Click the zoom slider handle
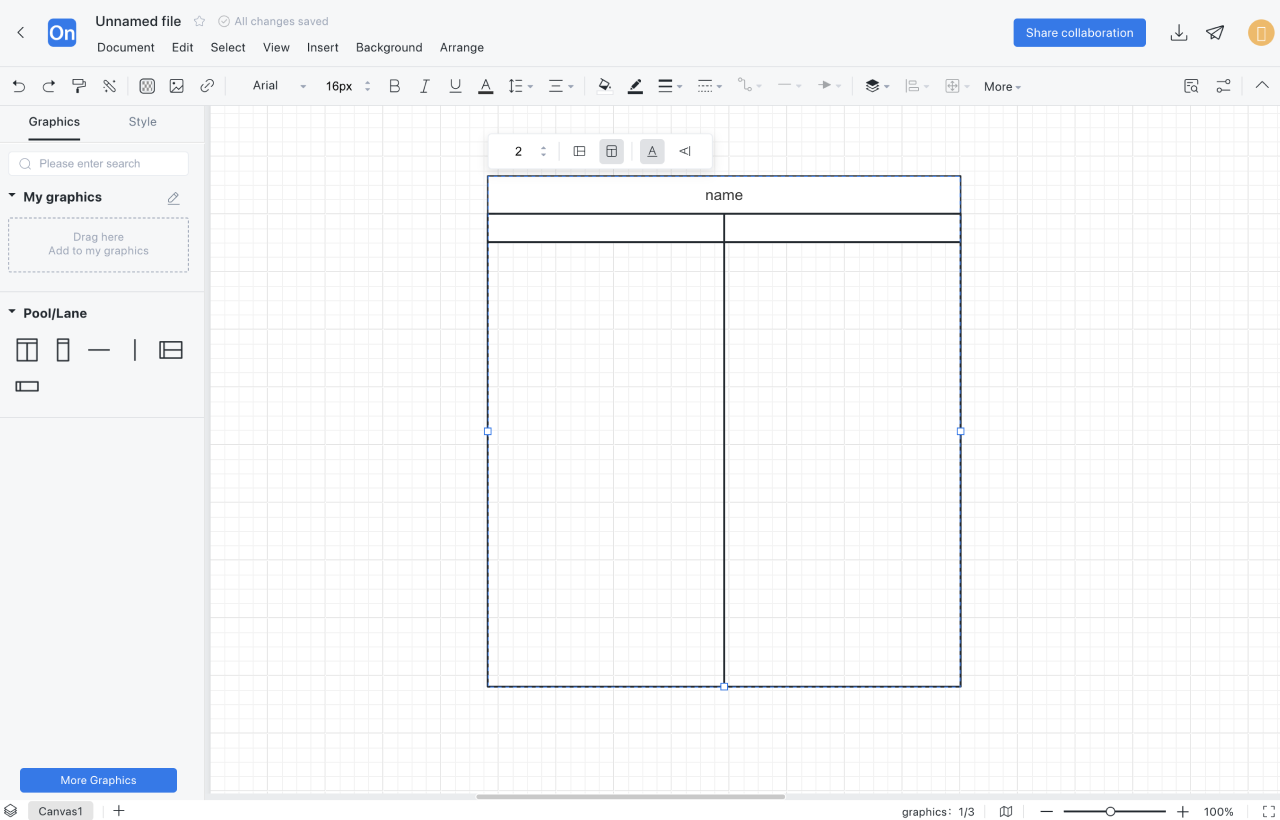The width and height of the screenshot is (1280, 820). [1110, 812]
